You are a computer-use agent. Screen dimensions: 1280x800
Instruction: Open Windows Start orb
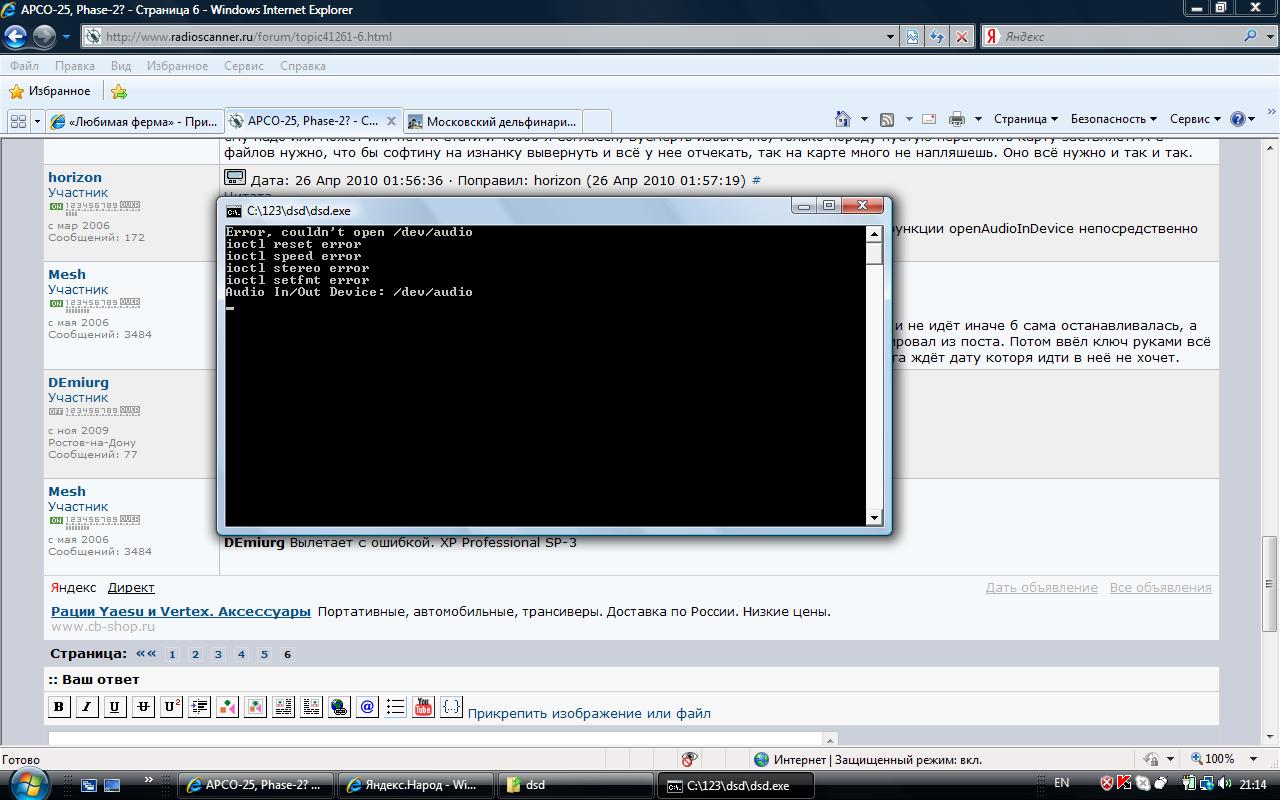(27, 783)
